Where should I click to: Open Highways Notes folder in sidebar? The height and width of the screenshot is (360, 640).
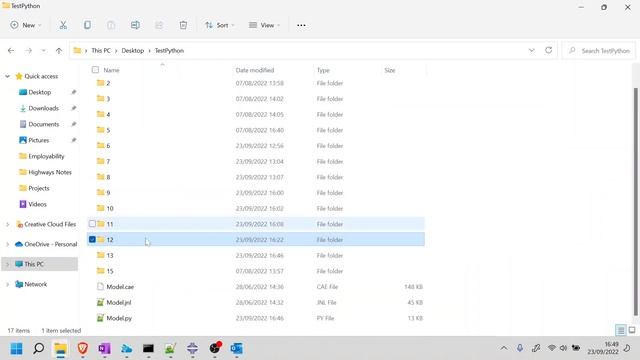(50, 172)
